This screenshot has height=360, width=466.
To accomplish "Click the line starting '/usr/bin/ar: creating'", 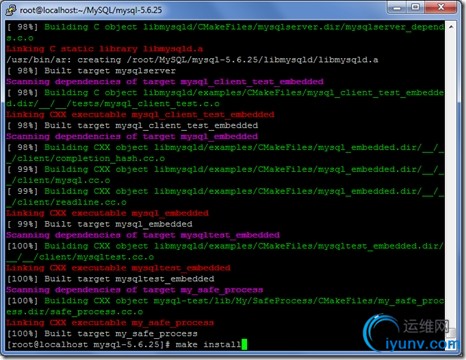I will [x=192, y=60].
